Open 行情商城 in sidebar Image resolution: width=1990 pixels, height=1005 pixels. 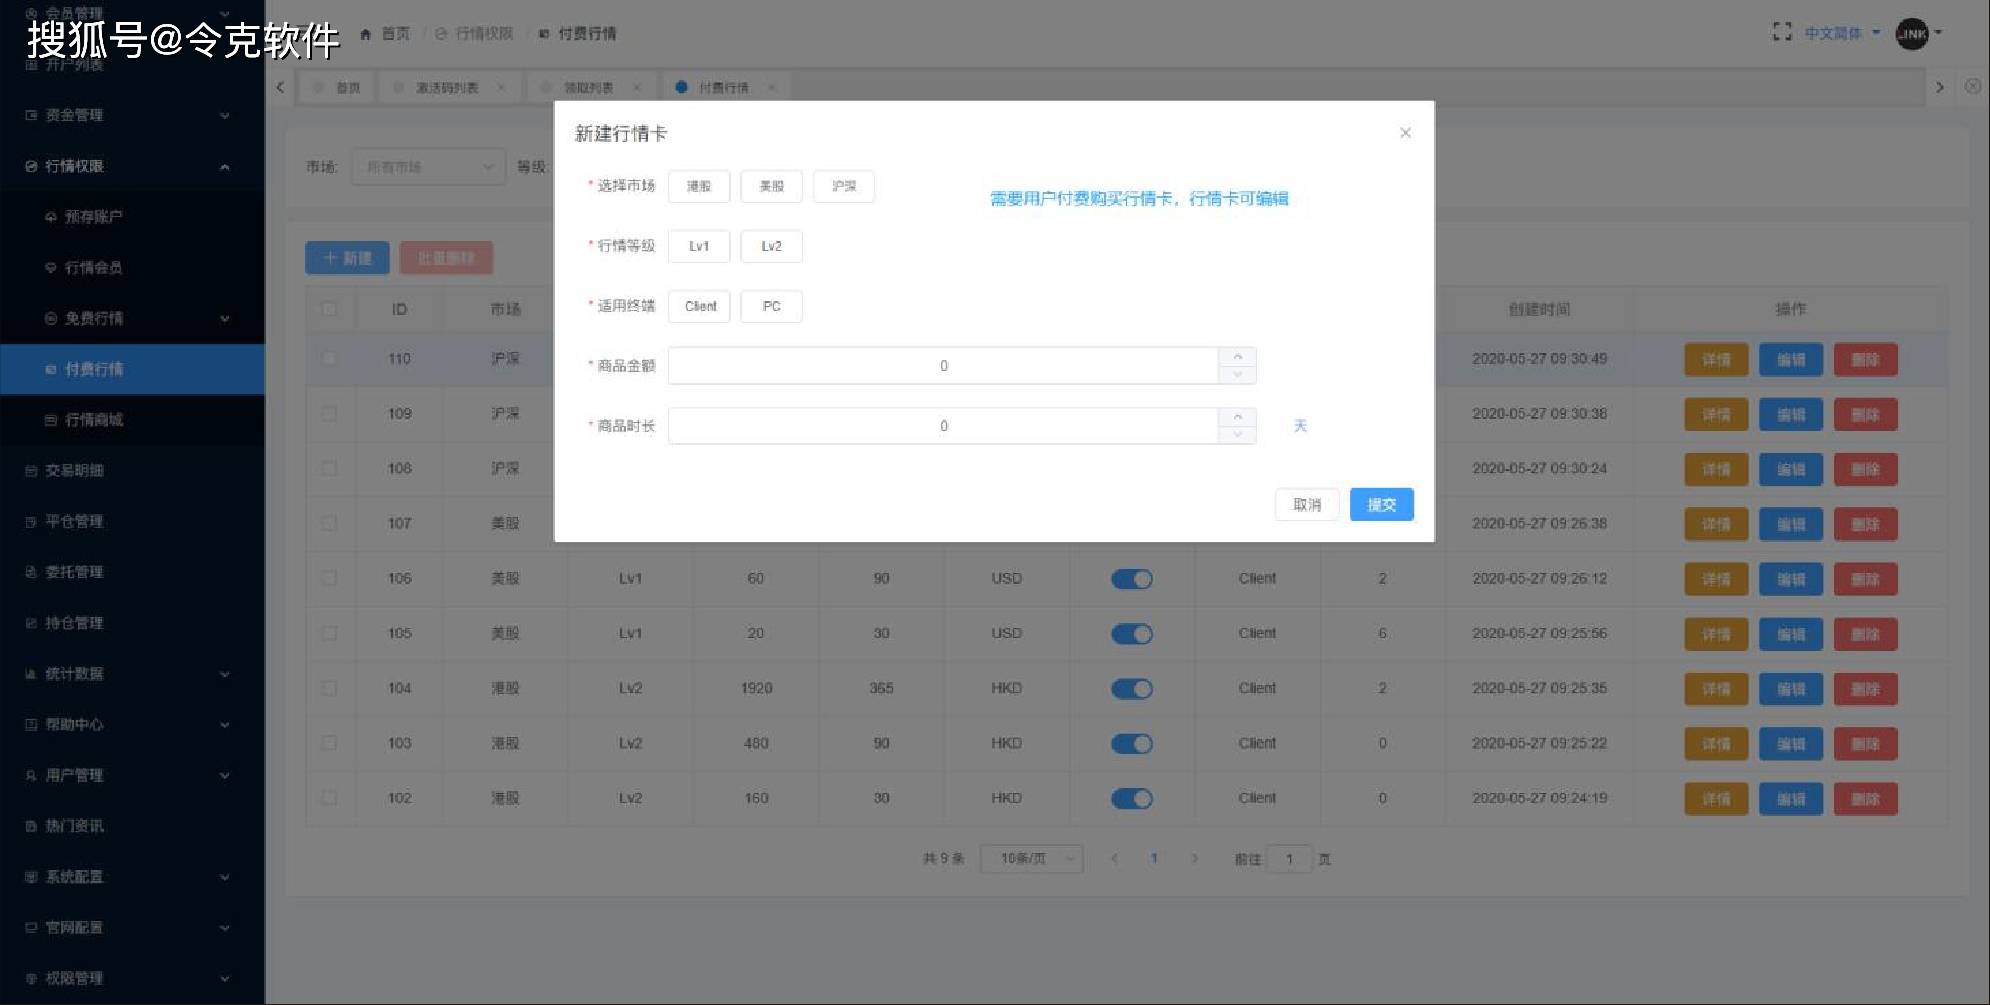click(x=132, y=420)
